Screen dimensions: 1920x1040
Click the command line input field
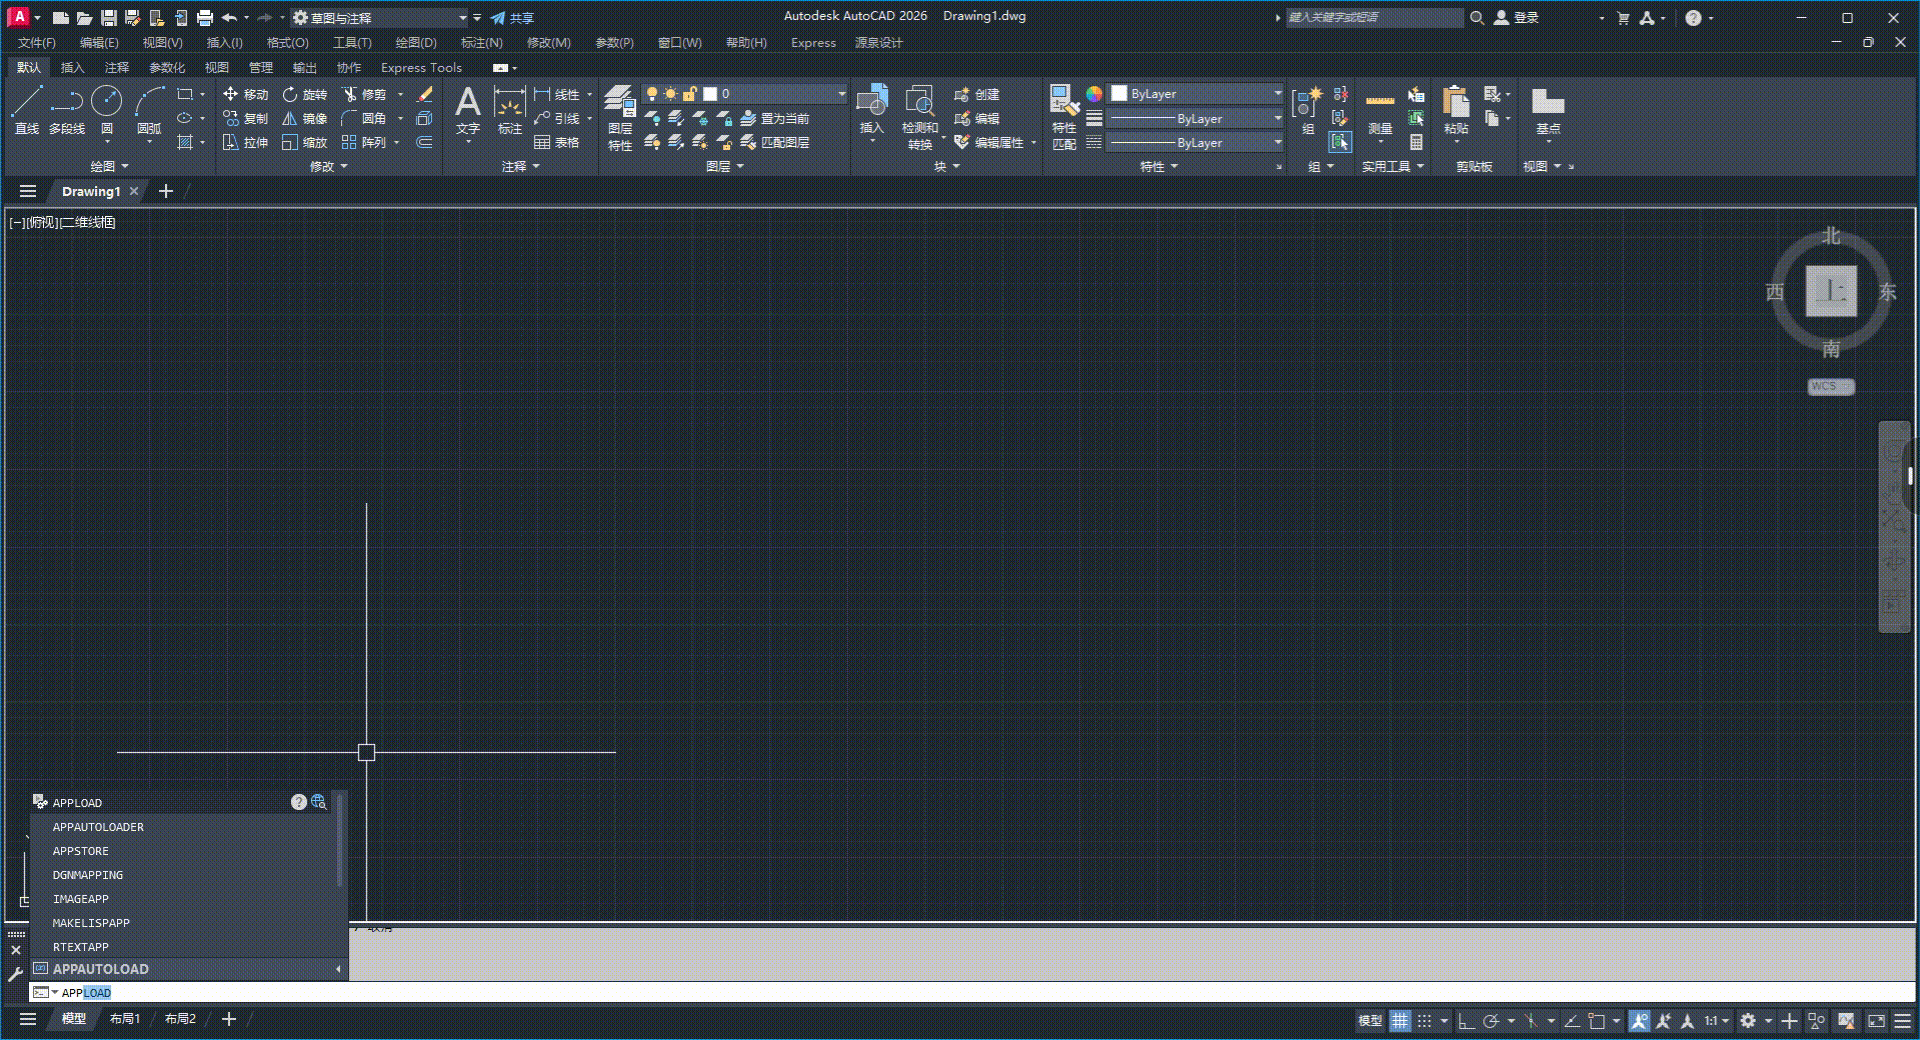(900, 992)
